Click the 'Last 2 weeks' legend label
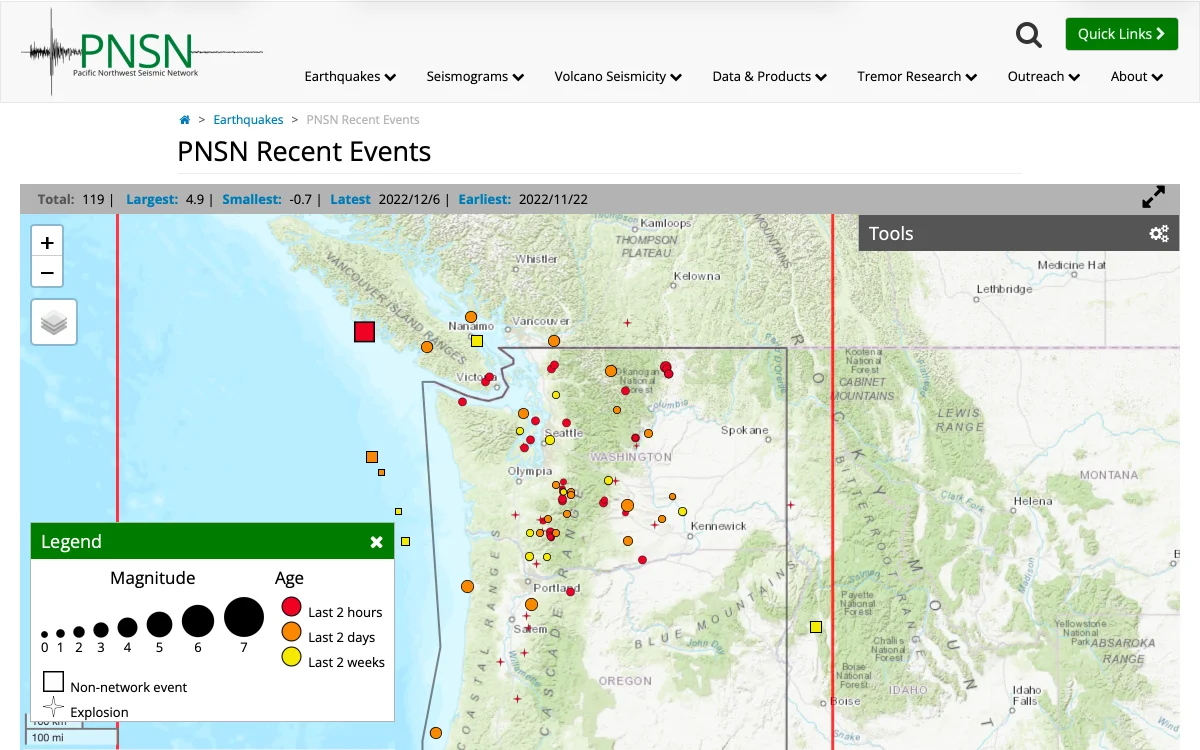Image resolution: width=1200 pixels, height=750 pixels. click(x=346, y=662)
